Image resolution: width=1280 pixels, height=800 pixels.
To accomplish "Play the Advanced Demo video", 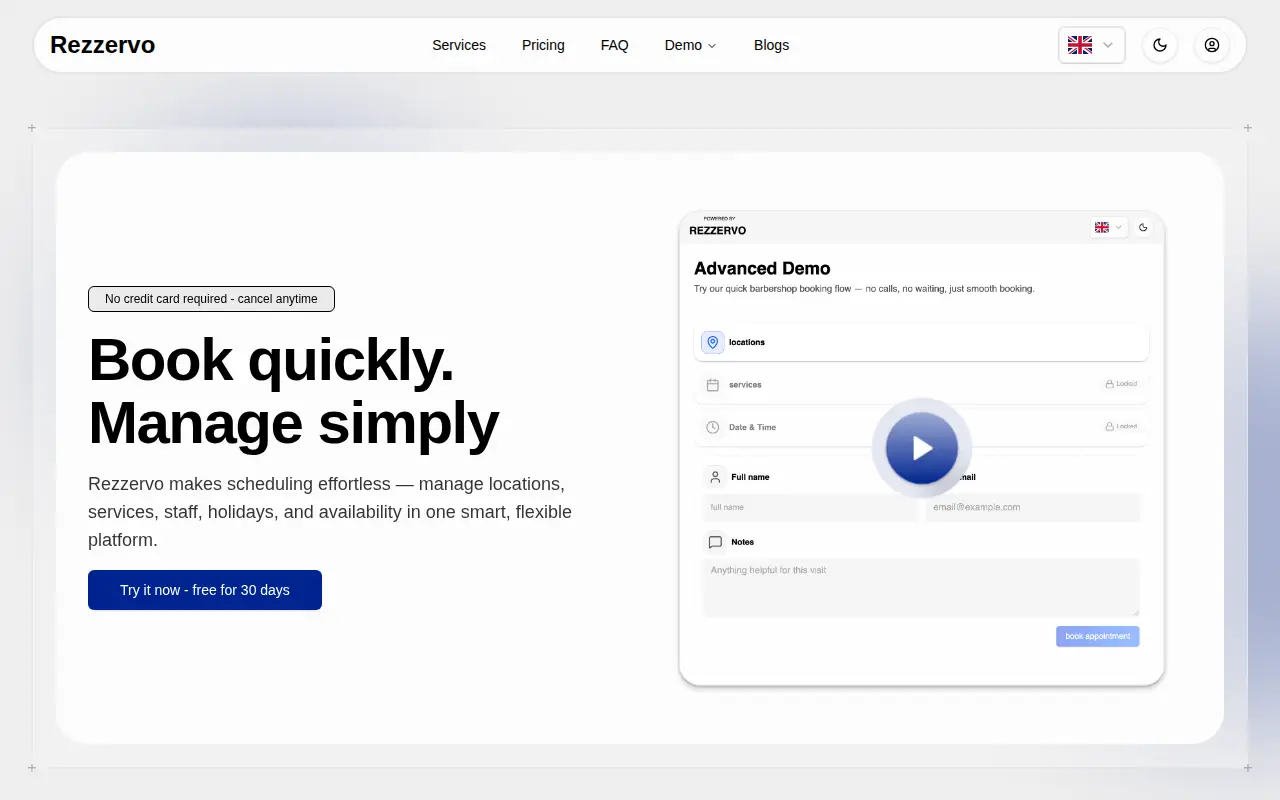I will [922, 448].
